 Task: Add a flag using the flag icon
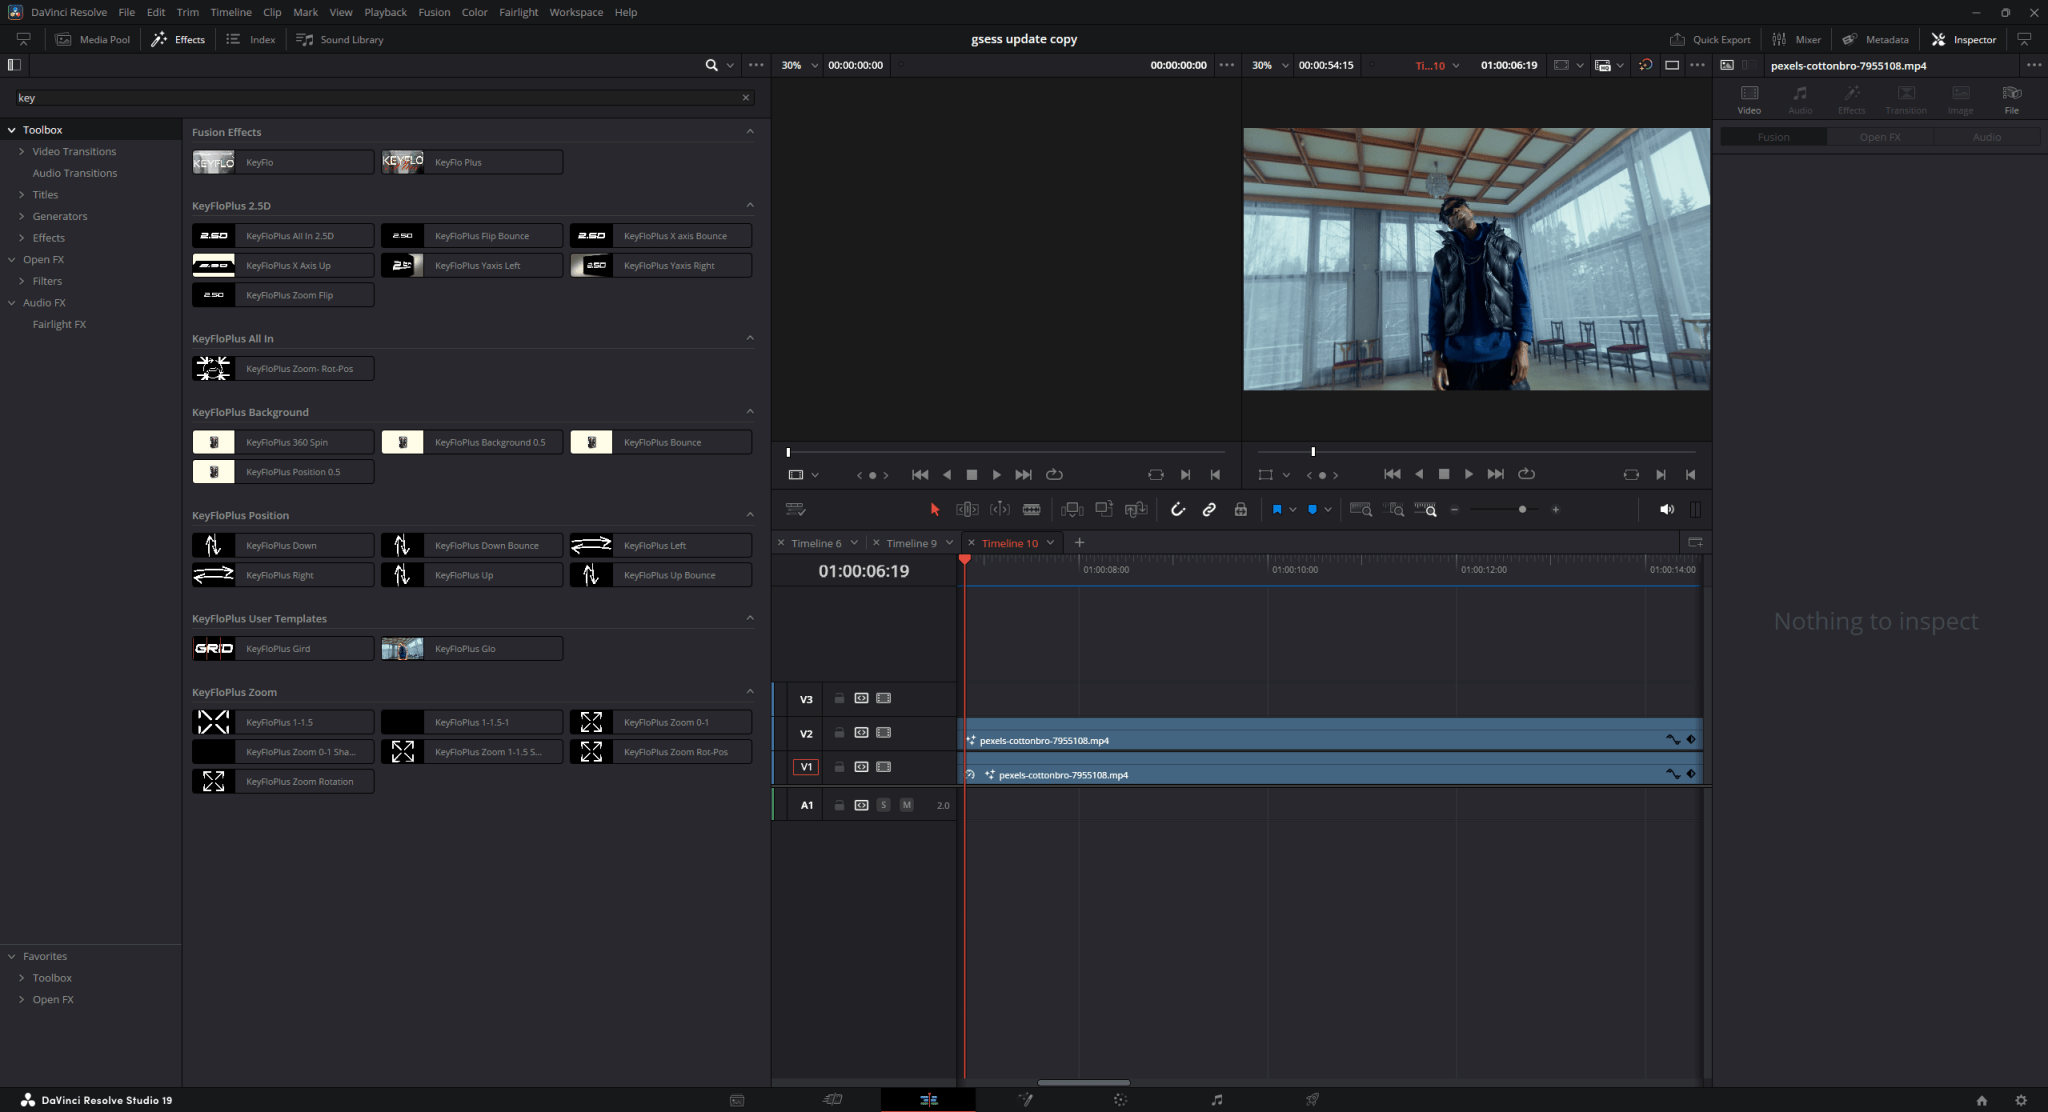click(x=1277, y=509)
